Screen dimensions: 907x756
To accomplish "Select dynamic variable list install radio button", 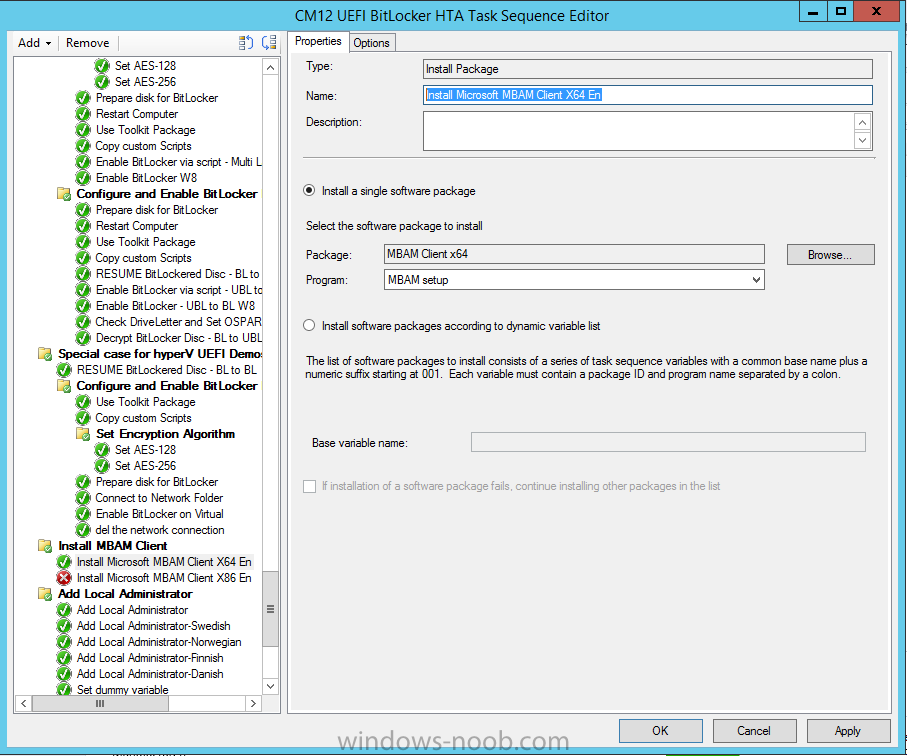I will point(309,326).
